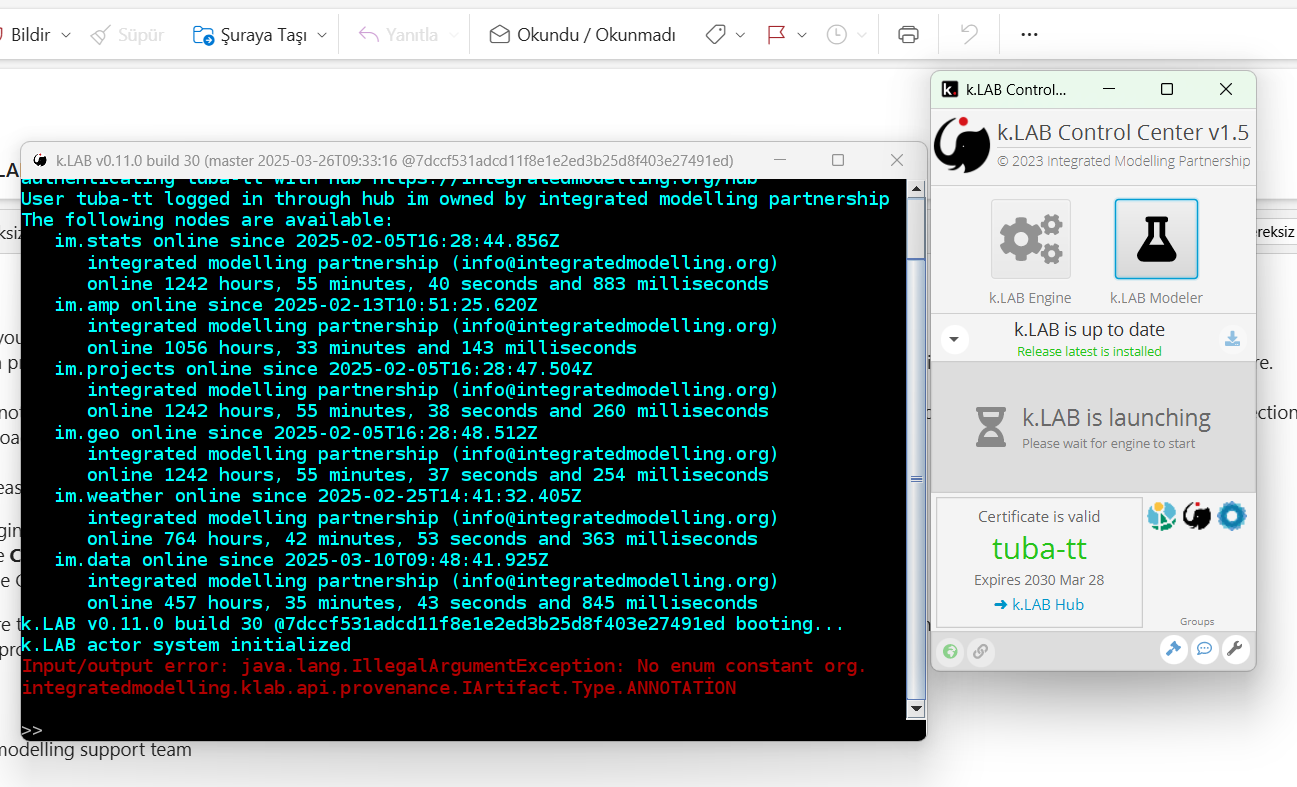The height and width of the screenshot is (787, 1297).
Task: Click the tree-and-globe group icon
Action: pyautogui.click(x=1162, y=516)
